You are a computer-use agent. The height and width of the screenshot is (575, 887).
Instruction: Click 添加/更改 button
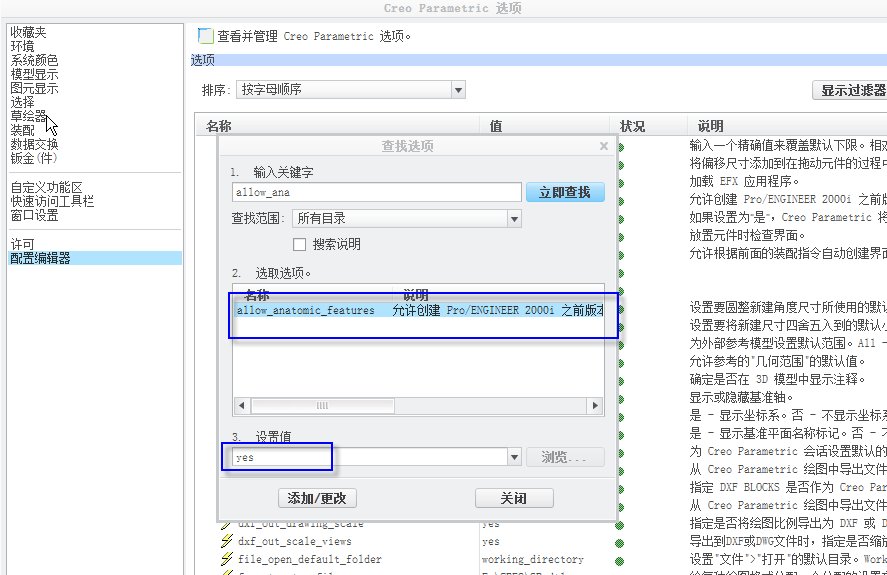tap(317, 498)
